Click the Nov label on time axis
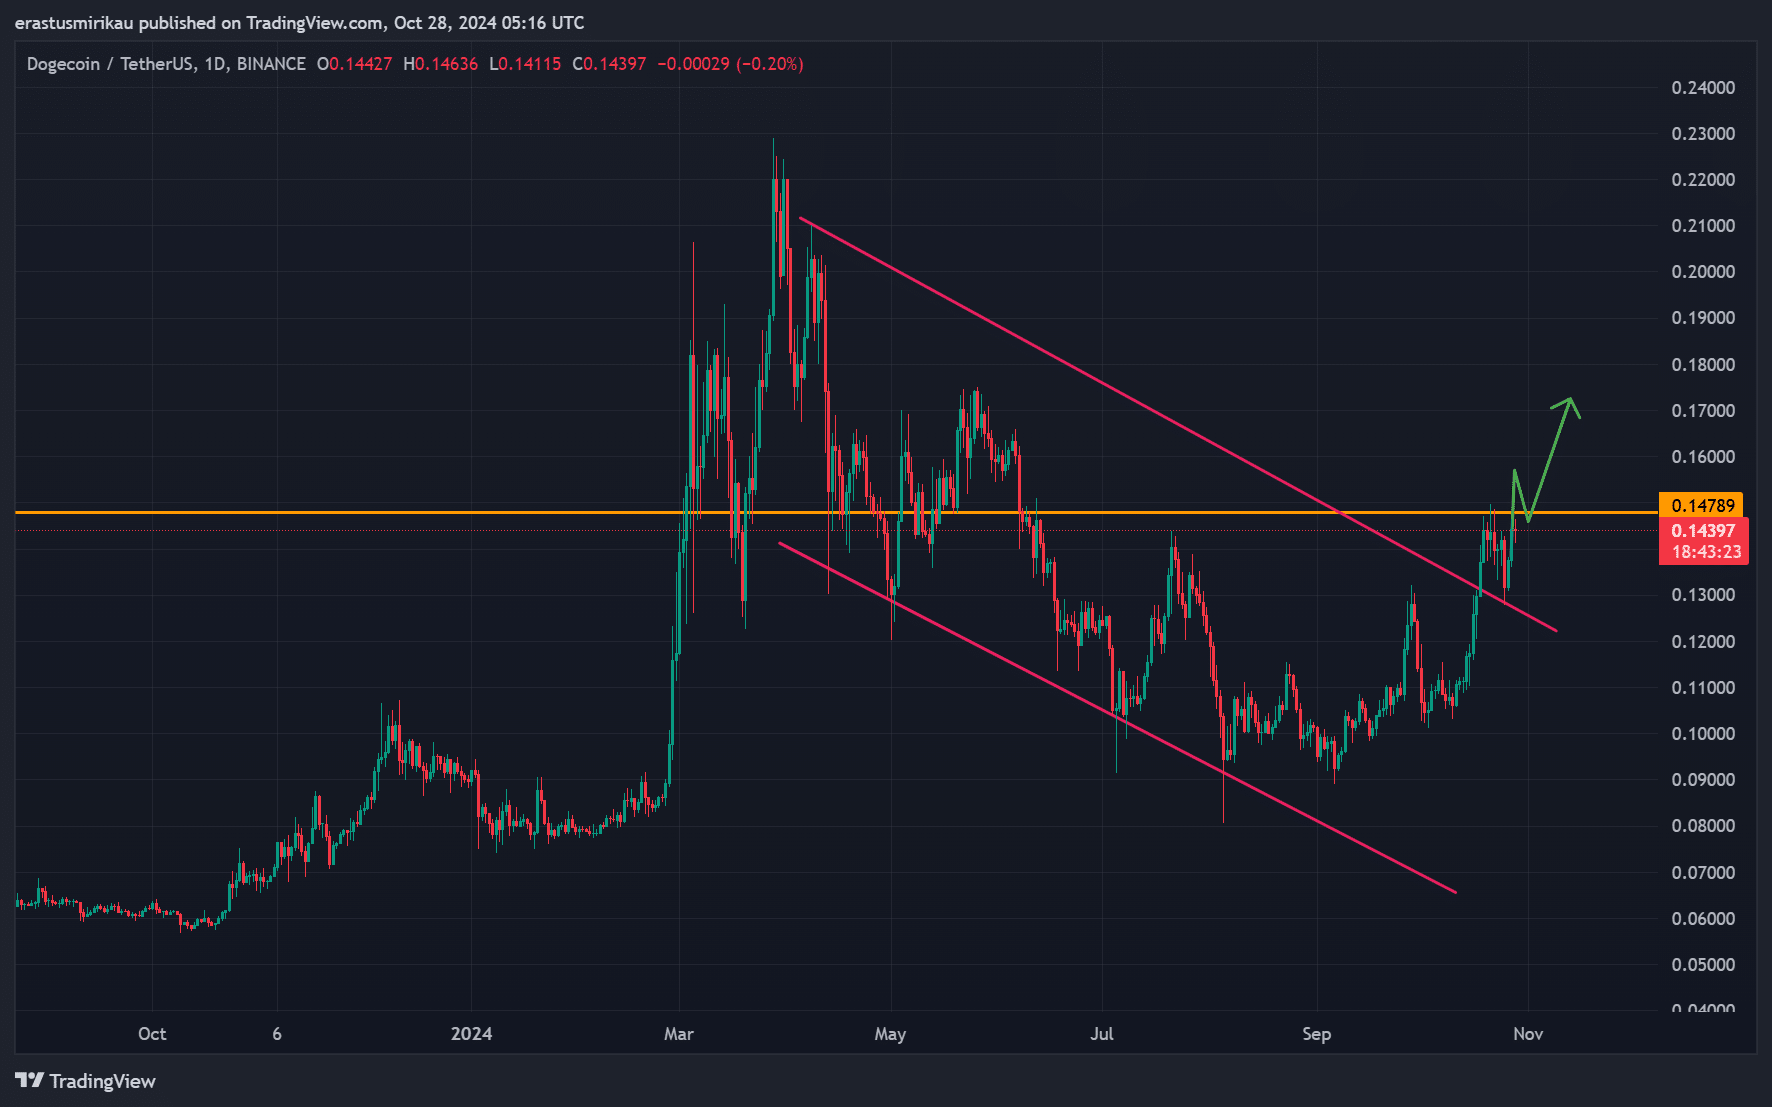The width and height of the screenshot is (1772, 1107). tap(1528, 1034)
